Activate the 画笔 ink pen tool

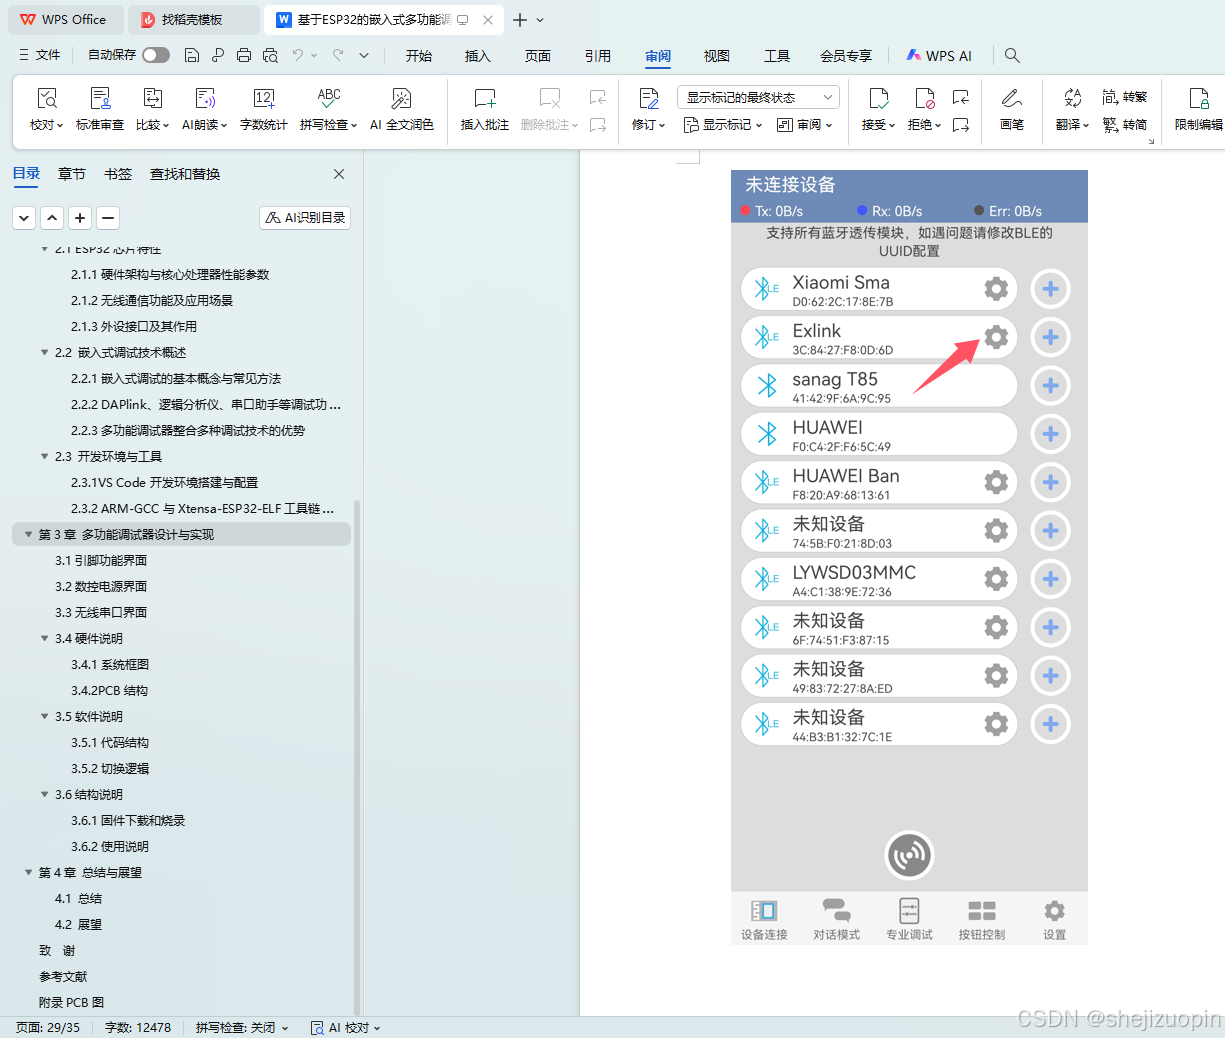(1011, 108)
